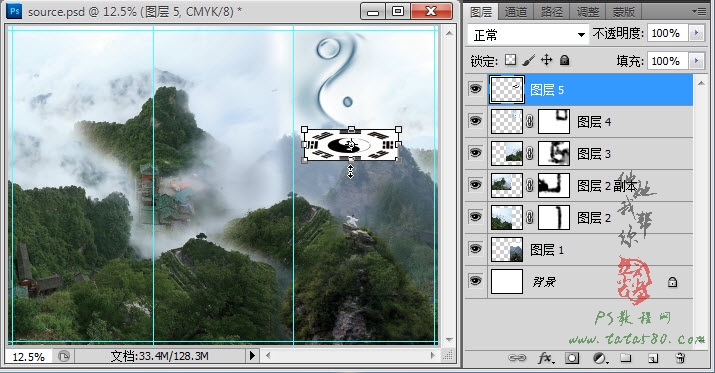Open the 正常 blend mode dropdown
The width and height of the screenshot is (715, 373).
[528, 35]
